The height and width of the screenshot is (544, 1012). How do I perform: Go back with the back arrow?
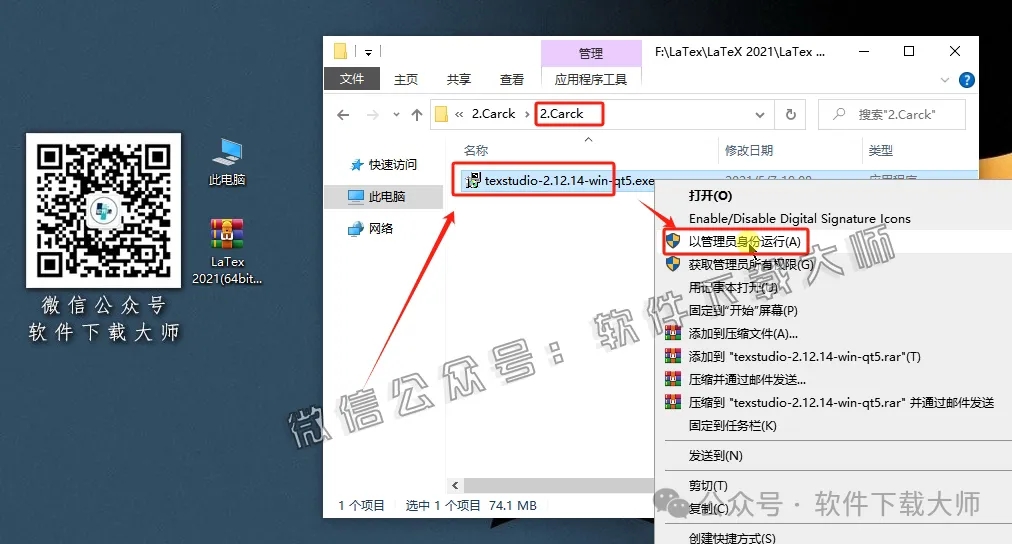tap(343, 115)
